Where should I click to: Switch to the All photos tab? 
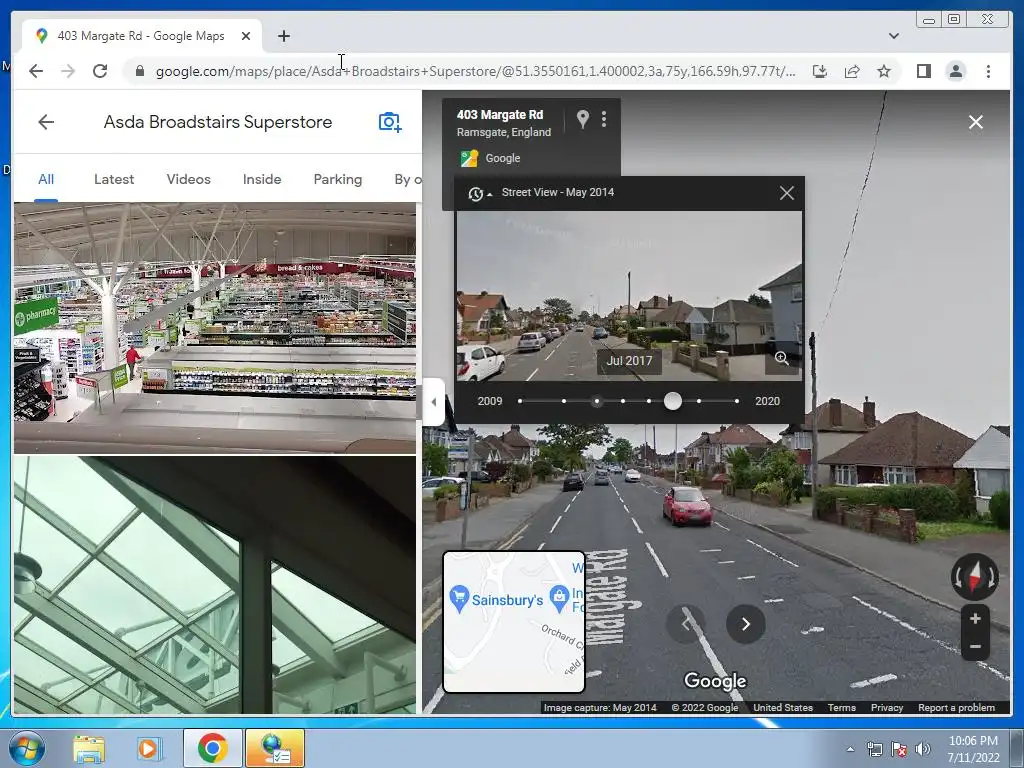[46, 180]
